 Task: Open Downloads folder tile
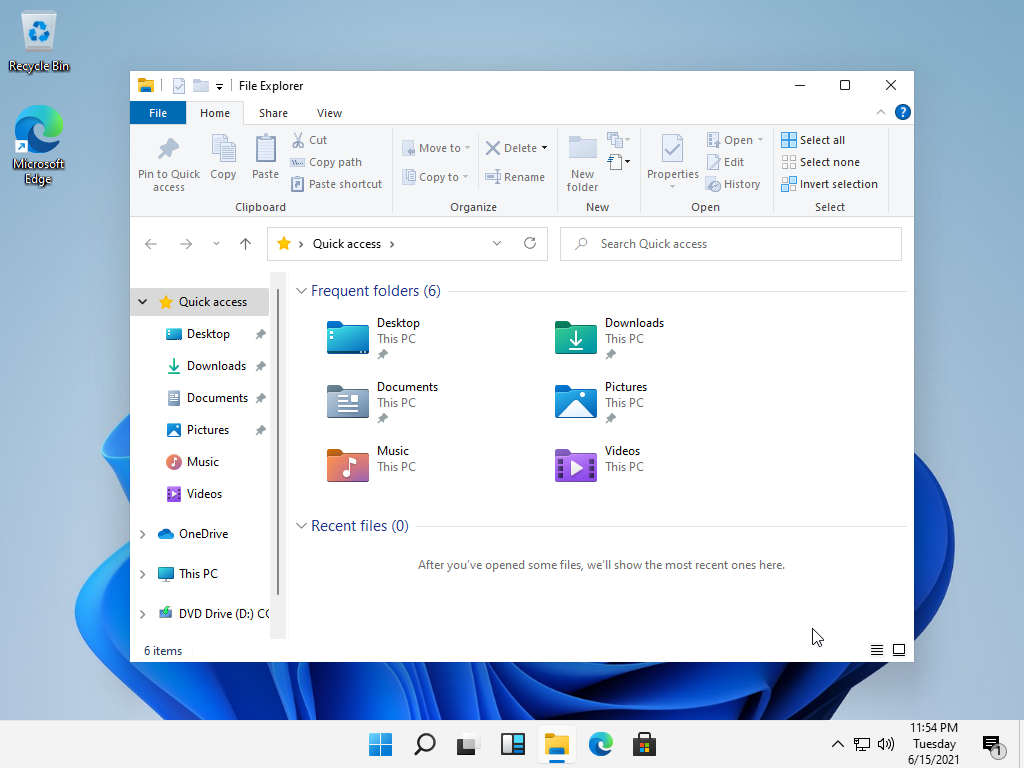pos(609,338)
